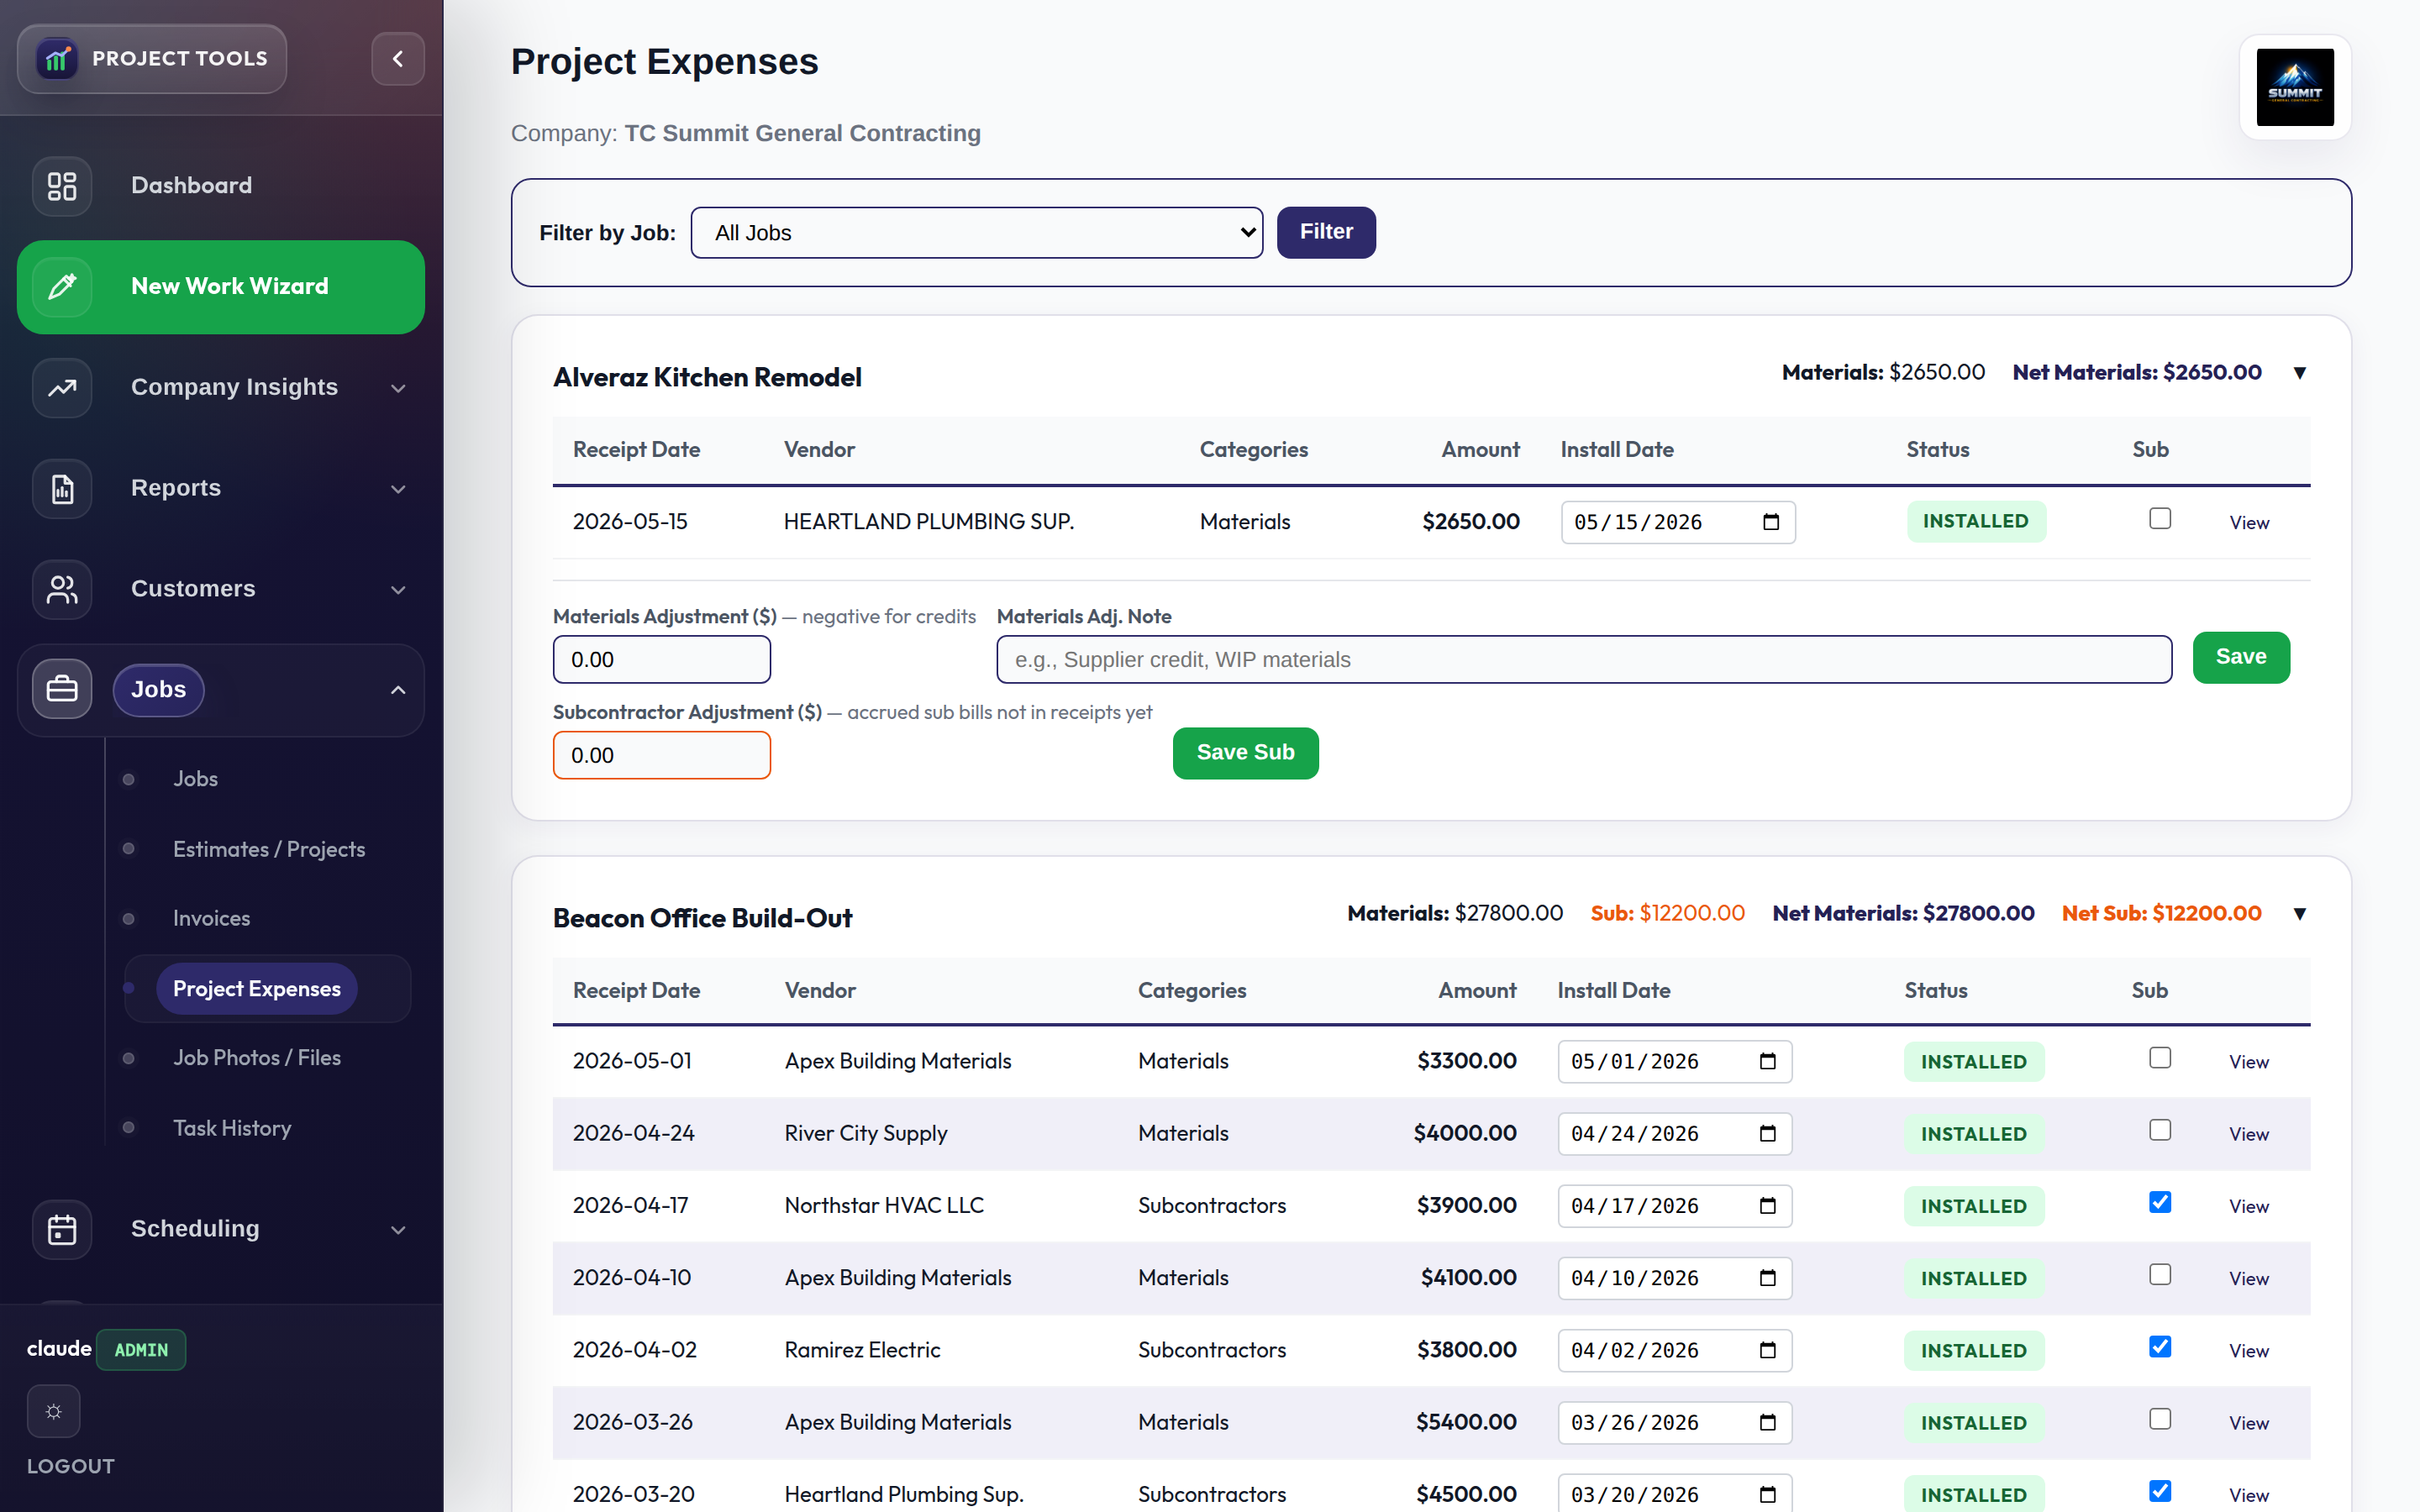
Task: Open Estimates / Projects submenu item
Action: [x=268, y=849]
